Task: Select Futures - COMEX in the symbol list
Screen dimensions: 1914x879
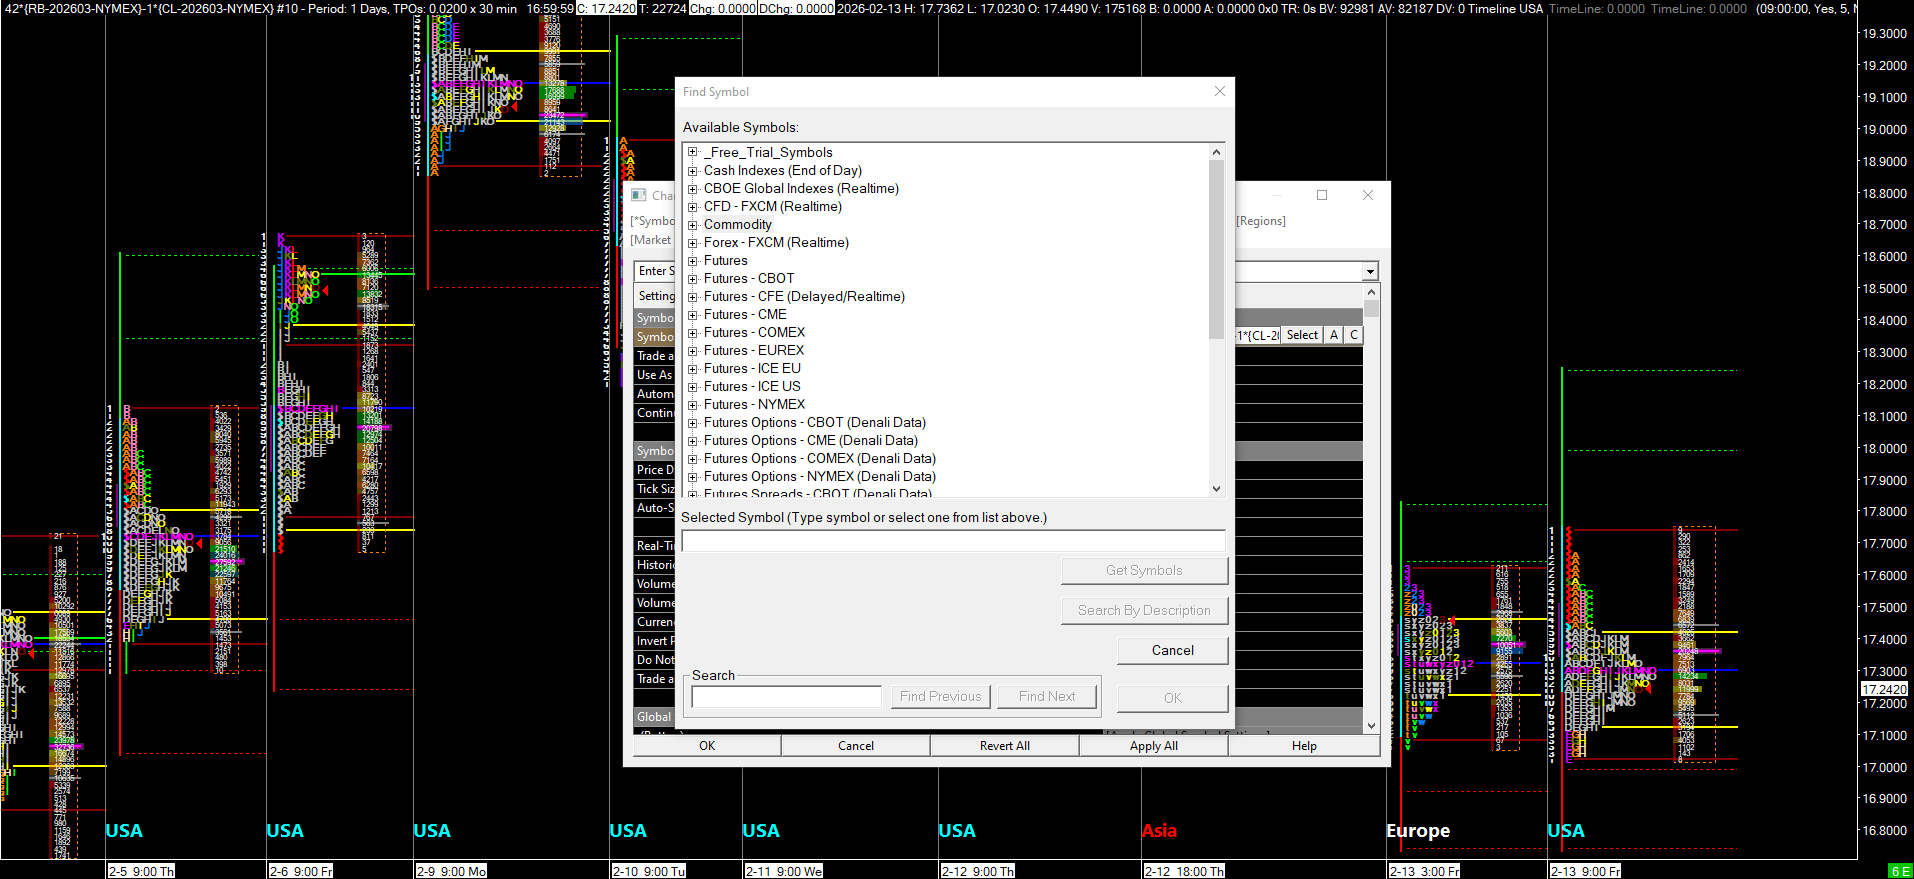Action: tap(754, 332)
